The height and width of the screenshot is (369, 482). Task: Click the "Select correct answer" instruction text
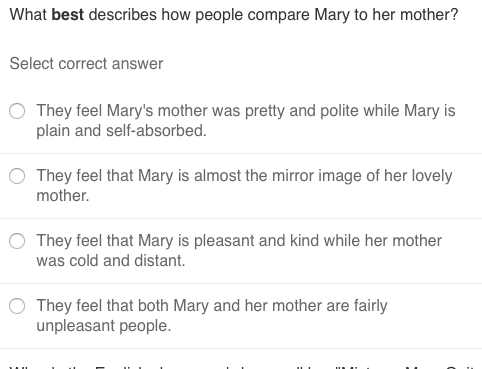(x=86, y=63)
